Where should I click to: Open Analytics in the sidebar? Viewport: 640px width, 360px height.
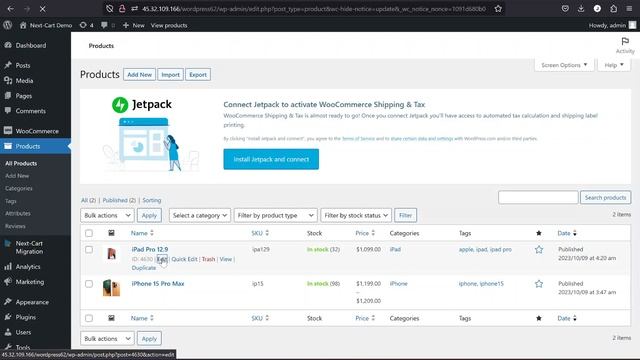(x=28, y=267)
